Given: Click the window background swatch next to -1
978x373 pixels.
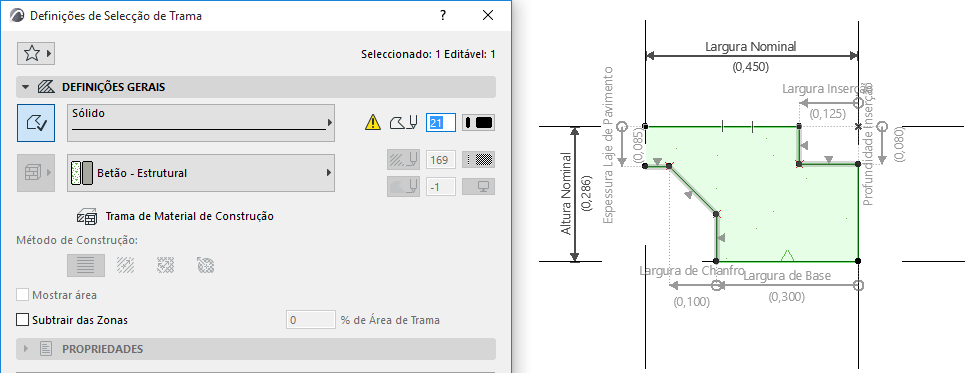Looking at the screenshot, I should pyautogui.click(x=478, y=186).
